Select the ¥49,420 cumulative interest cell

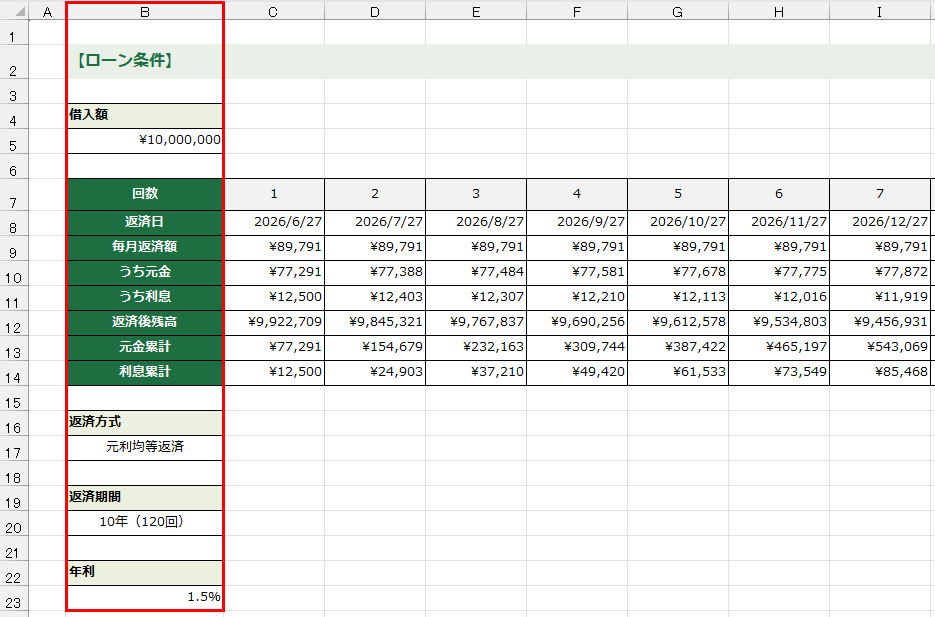577,373
